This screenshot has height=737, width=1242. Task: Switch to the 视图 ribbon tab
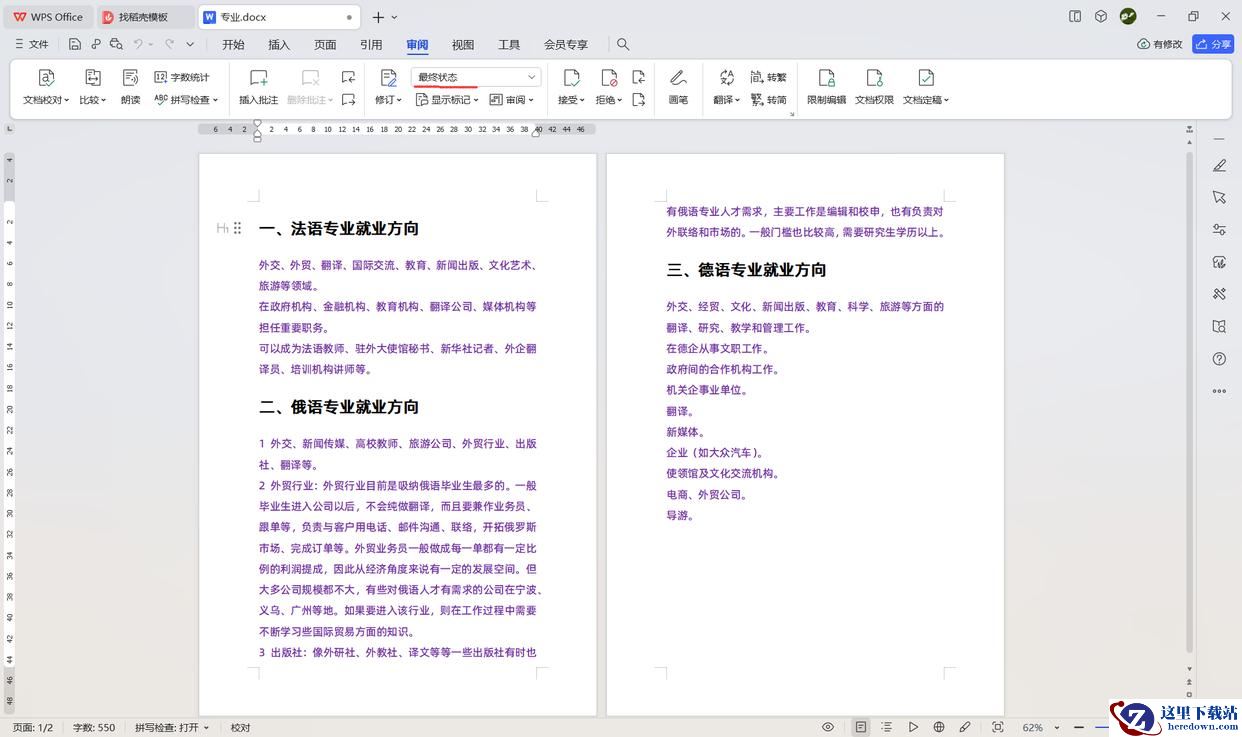(x=463, y=45)
